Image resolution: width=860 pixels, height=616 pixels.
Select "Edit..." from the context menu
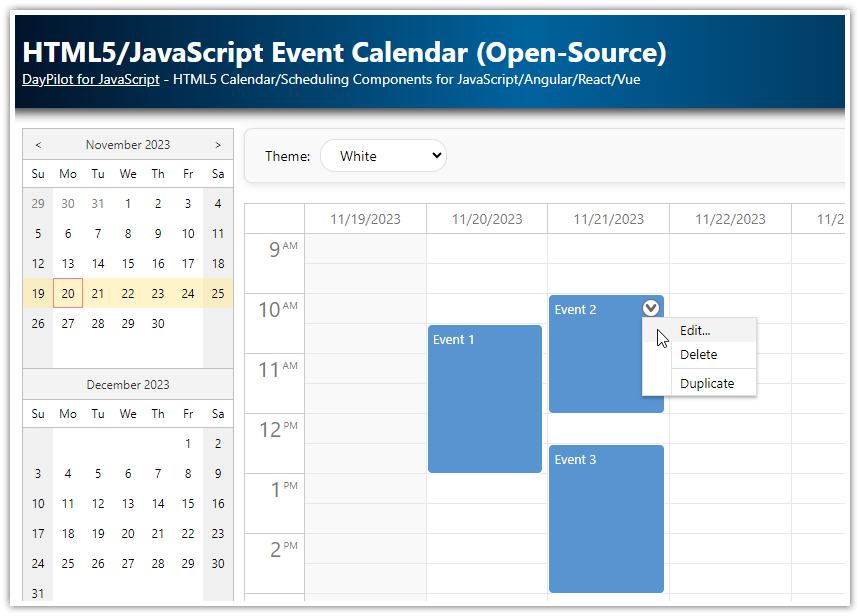(x=697, y=329)
